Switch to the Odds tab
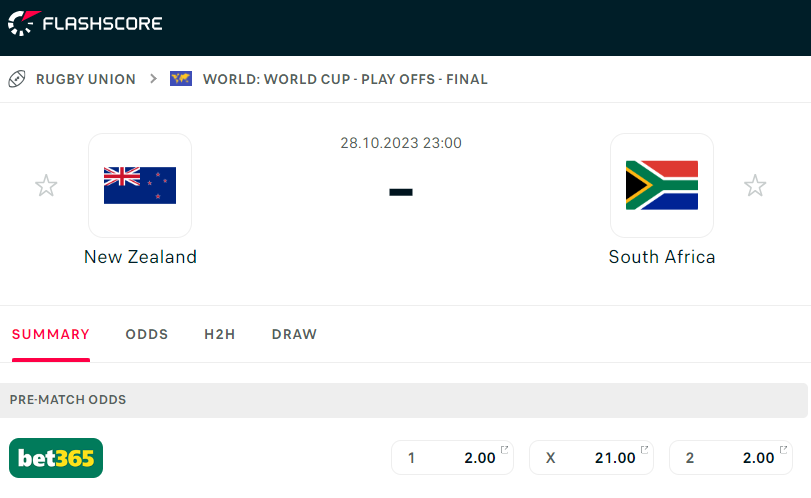The width and height of the screenshot is (811, 498). coord(147,334)
